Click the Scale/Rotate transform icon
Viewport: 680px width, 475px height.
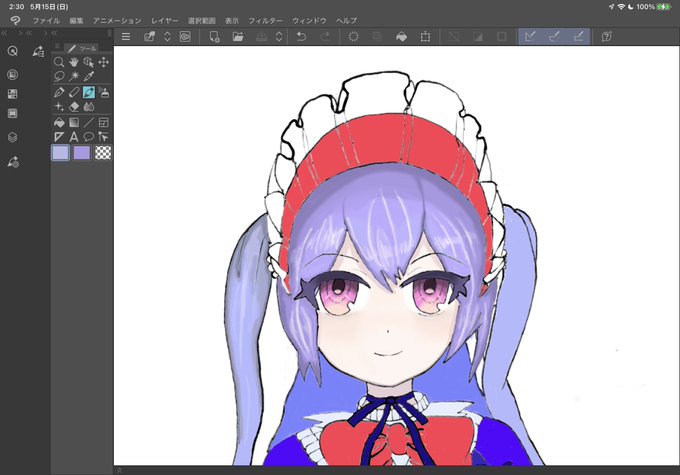[x=425, y=36]
